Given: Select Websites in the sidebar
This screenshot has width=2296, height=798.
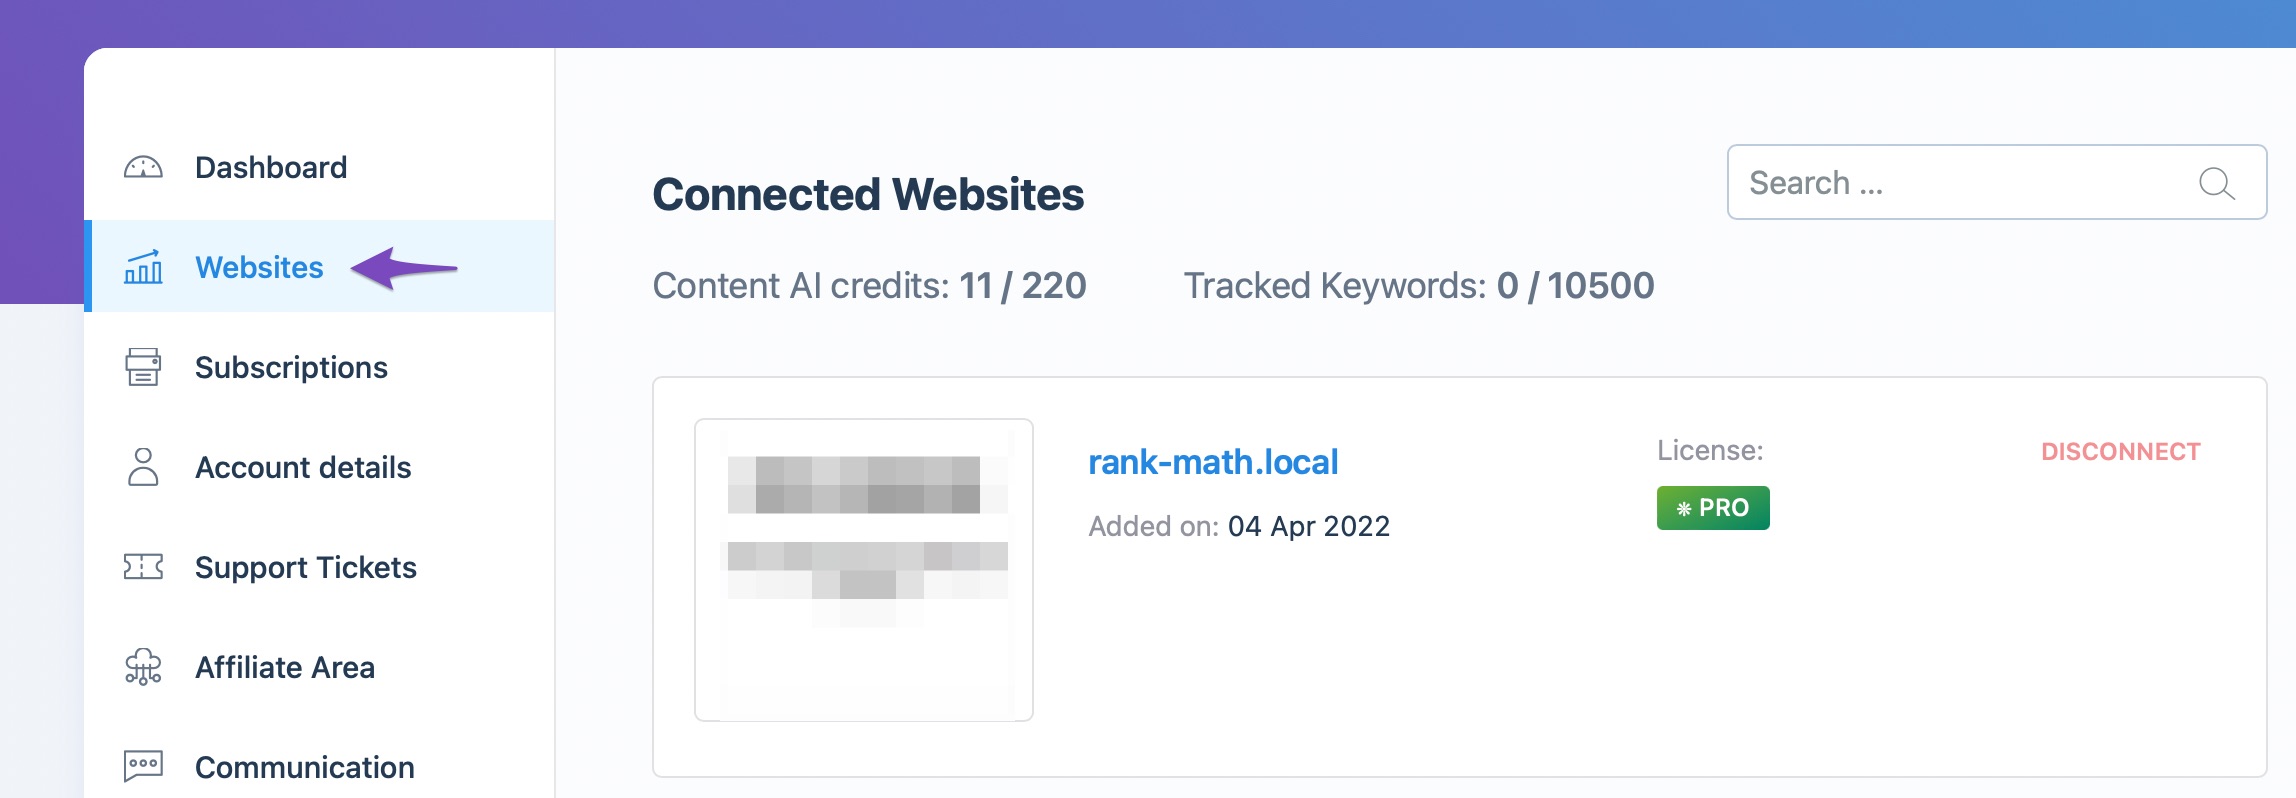Looking at the screenshot, I should 259,267.
